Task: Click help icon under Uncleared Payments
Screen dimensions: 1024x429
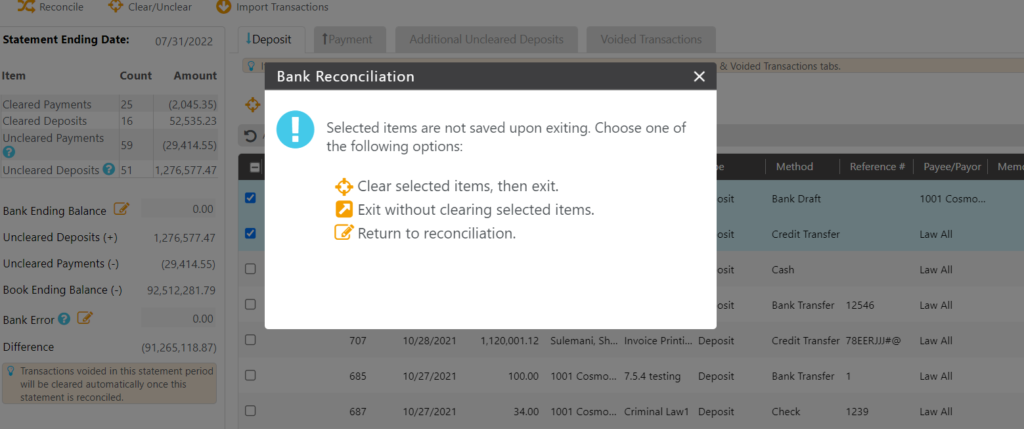Action: [x=9, y=152]
